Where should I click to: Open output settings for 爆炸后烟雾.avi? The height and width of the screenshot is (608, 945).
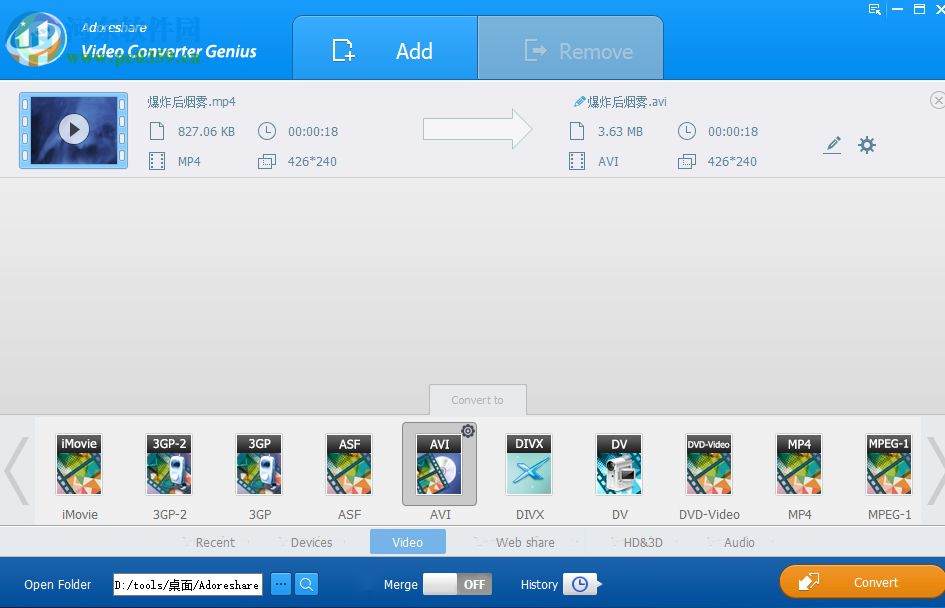[866, 145]
